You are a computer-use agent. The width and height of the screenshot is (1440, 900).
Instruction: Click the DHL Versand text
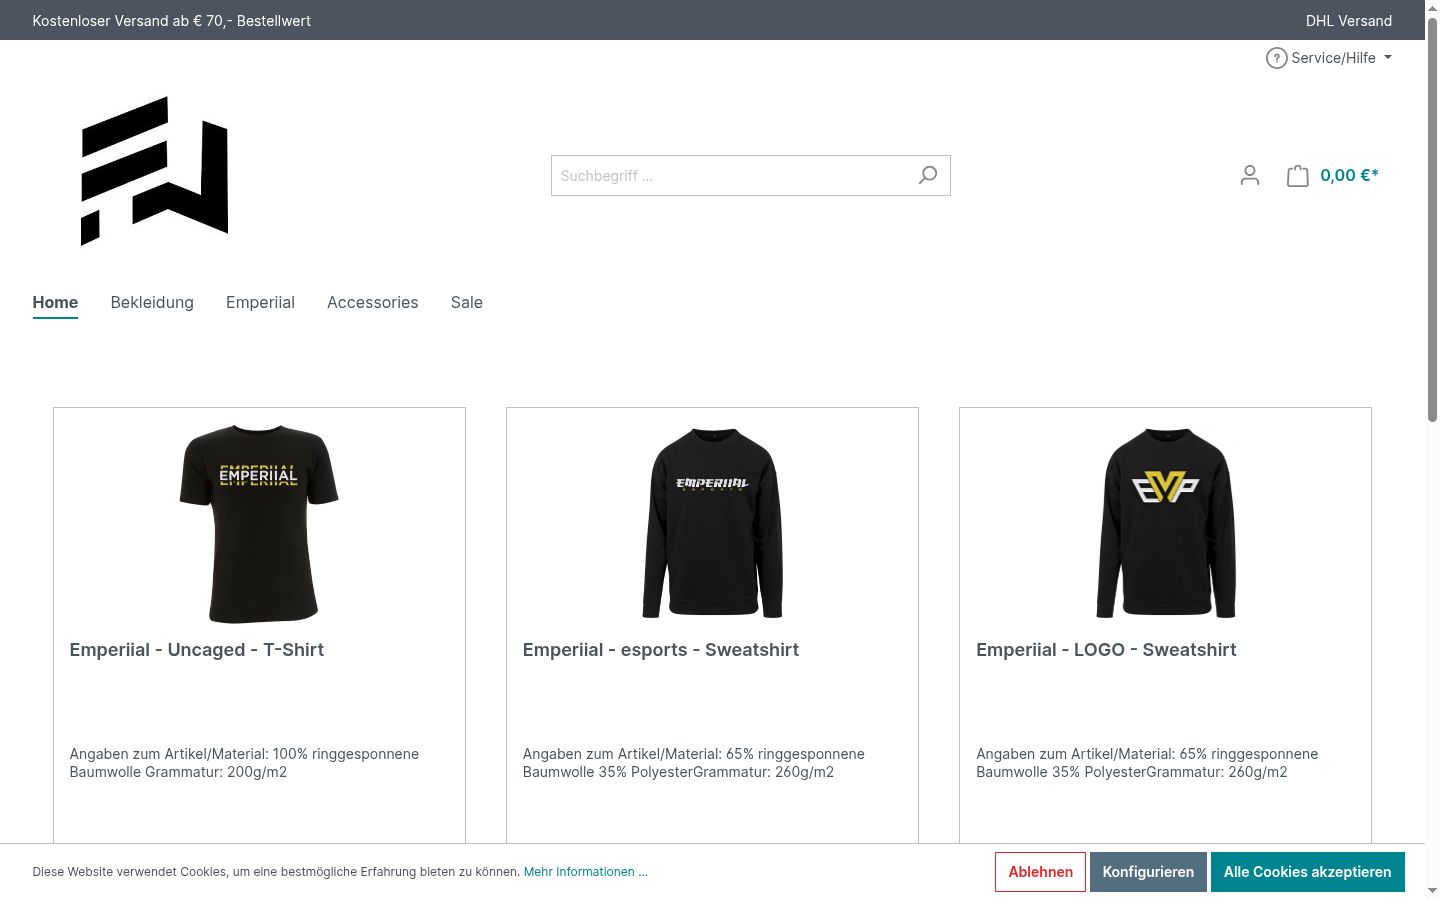pos(1348,20)
